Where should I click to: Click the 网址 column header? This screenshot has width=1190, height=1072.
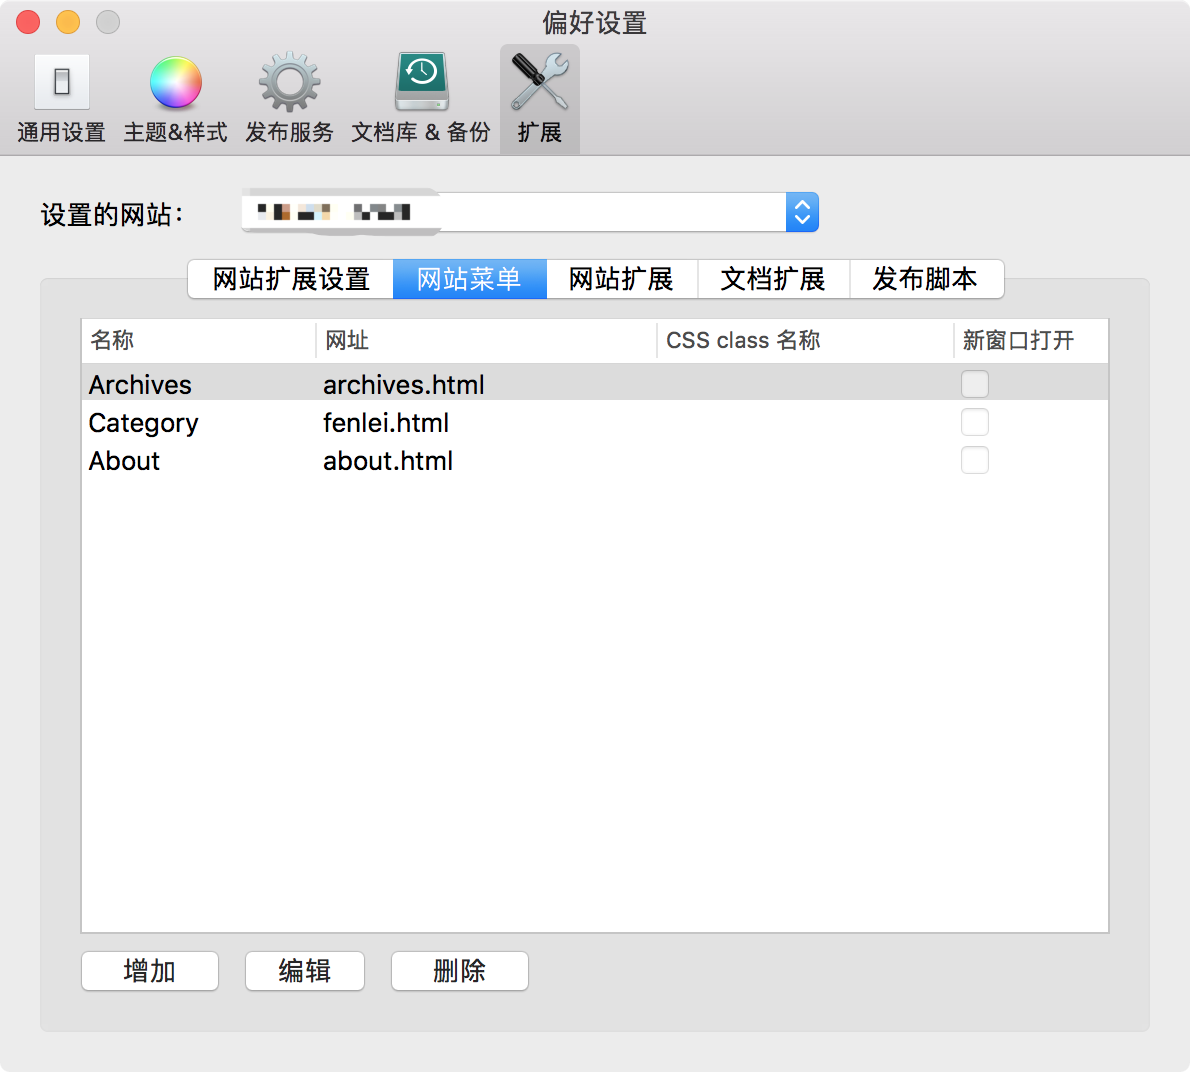coord(486,340)
